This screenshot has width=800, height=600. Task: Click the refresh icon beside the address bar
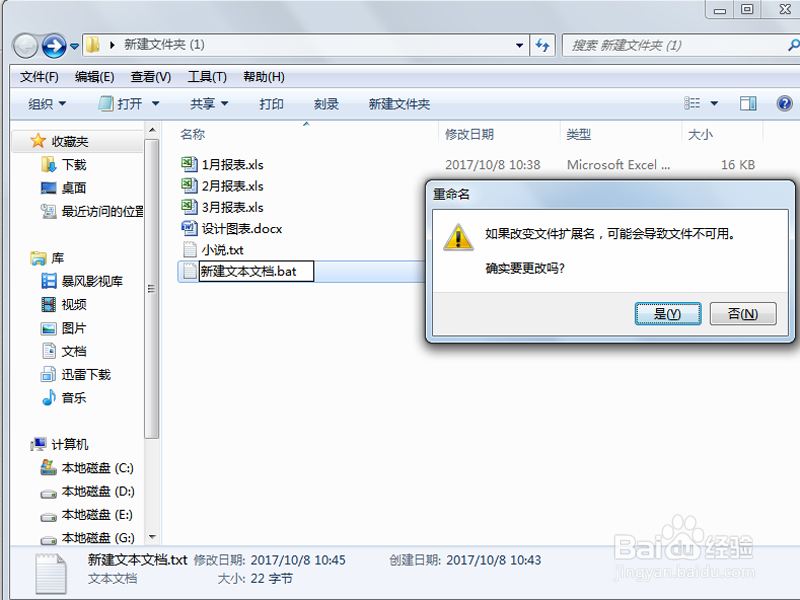tap(542, 45)
